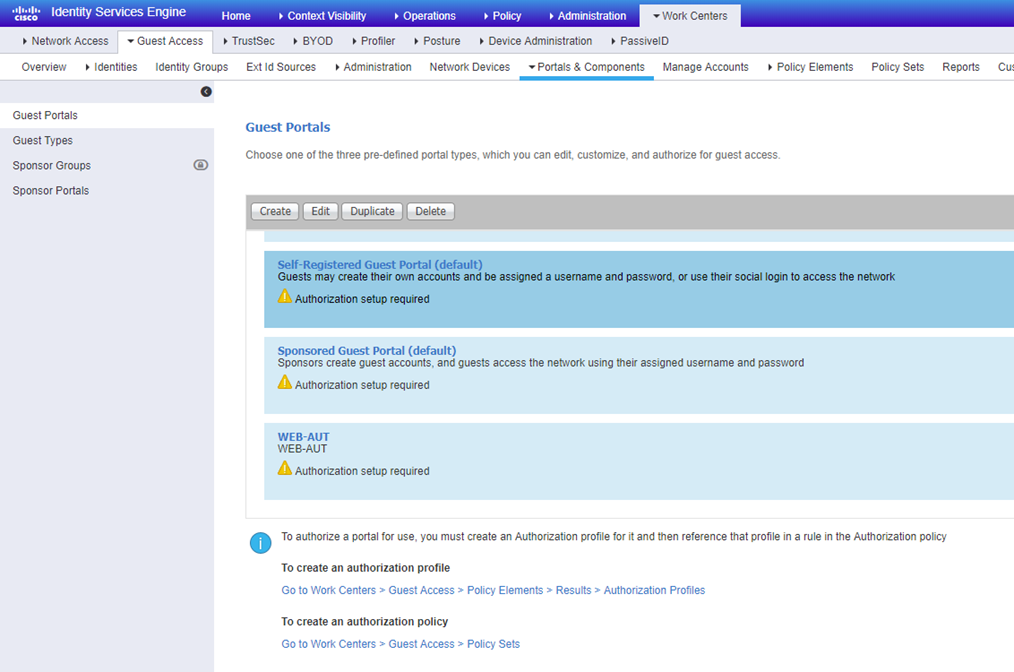1014x672 pixels.
Task: Click Self-Registered portal 'Authorization setup required' text
Action: coord(362,299)
